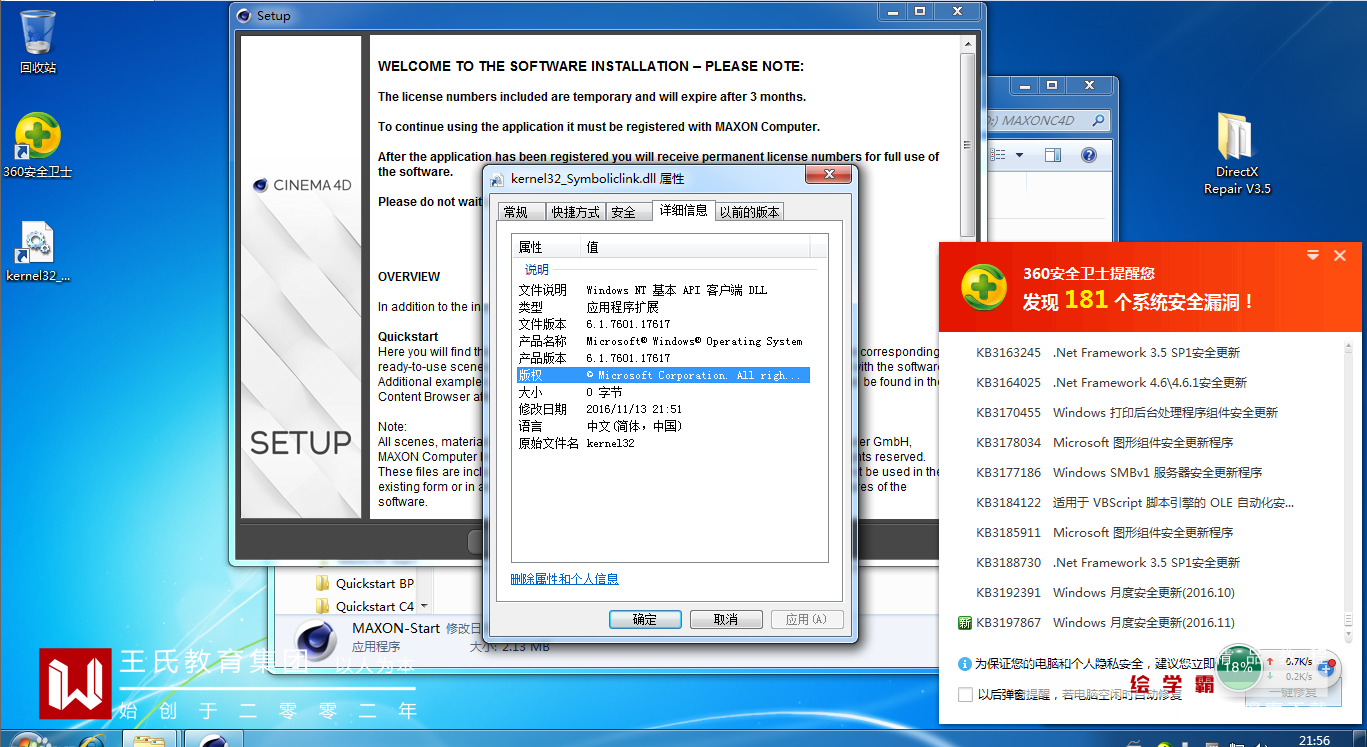The width and height of the screenshot is (1367, 747).
Task: Click the Explorer tree scroll-down arrow
Action: 424,606
